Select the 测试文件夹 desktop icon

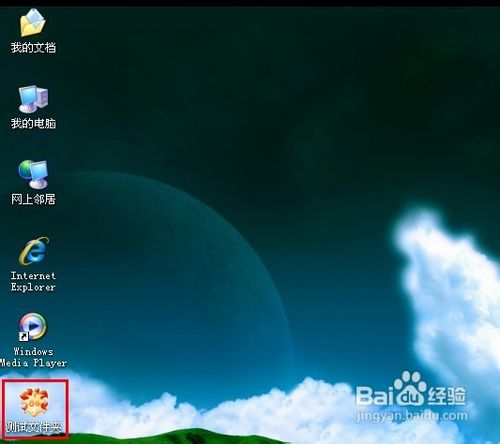point(34,402)
